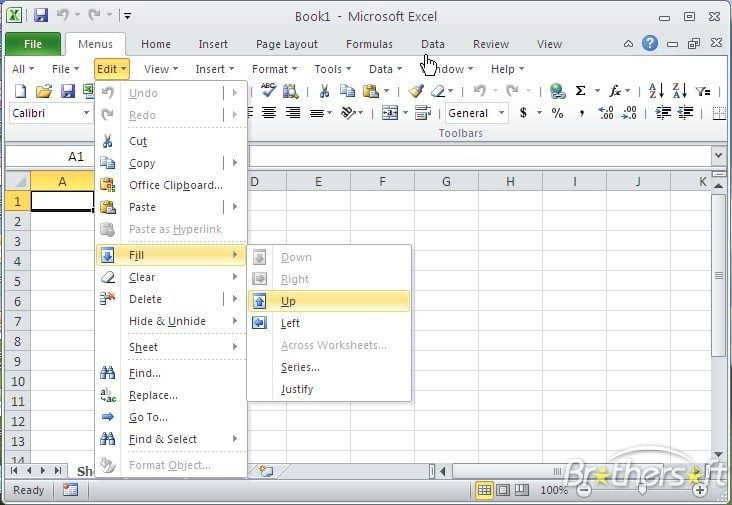Click the A1 Name Box field
Viewport: 732px width, 505px height.
point(50,156)
